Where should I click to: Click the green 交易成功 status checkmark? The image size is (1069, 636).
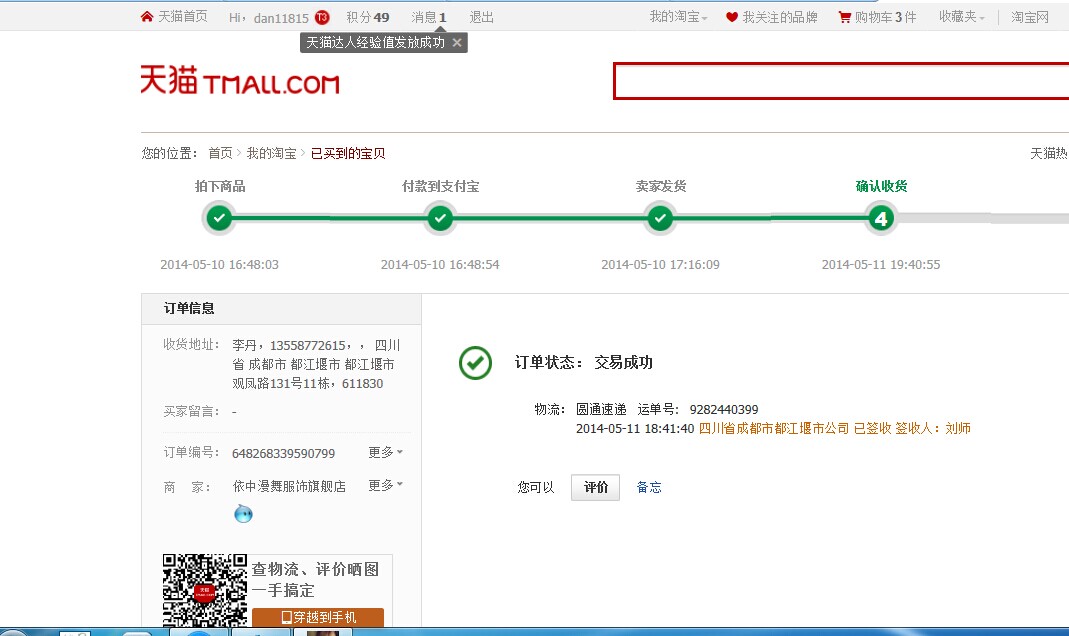tap(475, 363)
